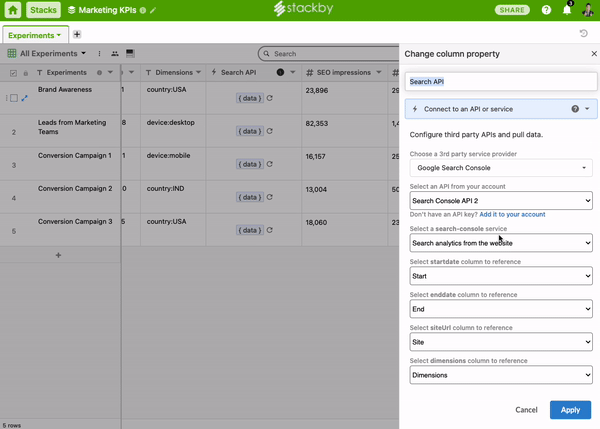Open Search Console API 2 dropdown
This screenshot has width=600, height=429.
(x=501, y=201)
